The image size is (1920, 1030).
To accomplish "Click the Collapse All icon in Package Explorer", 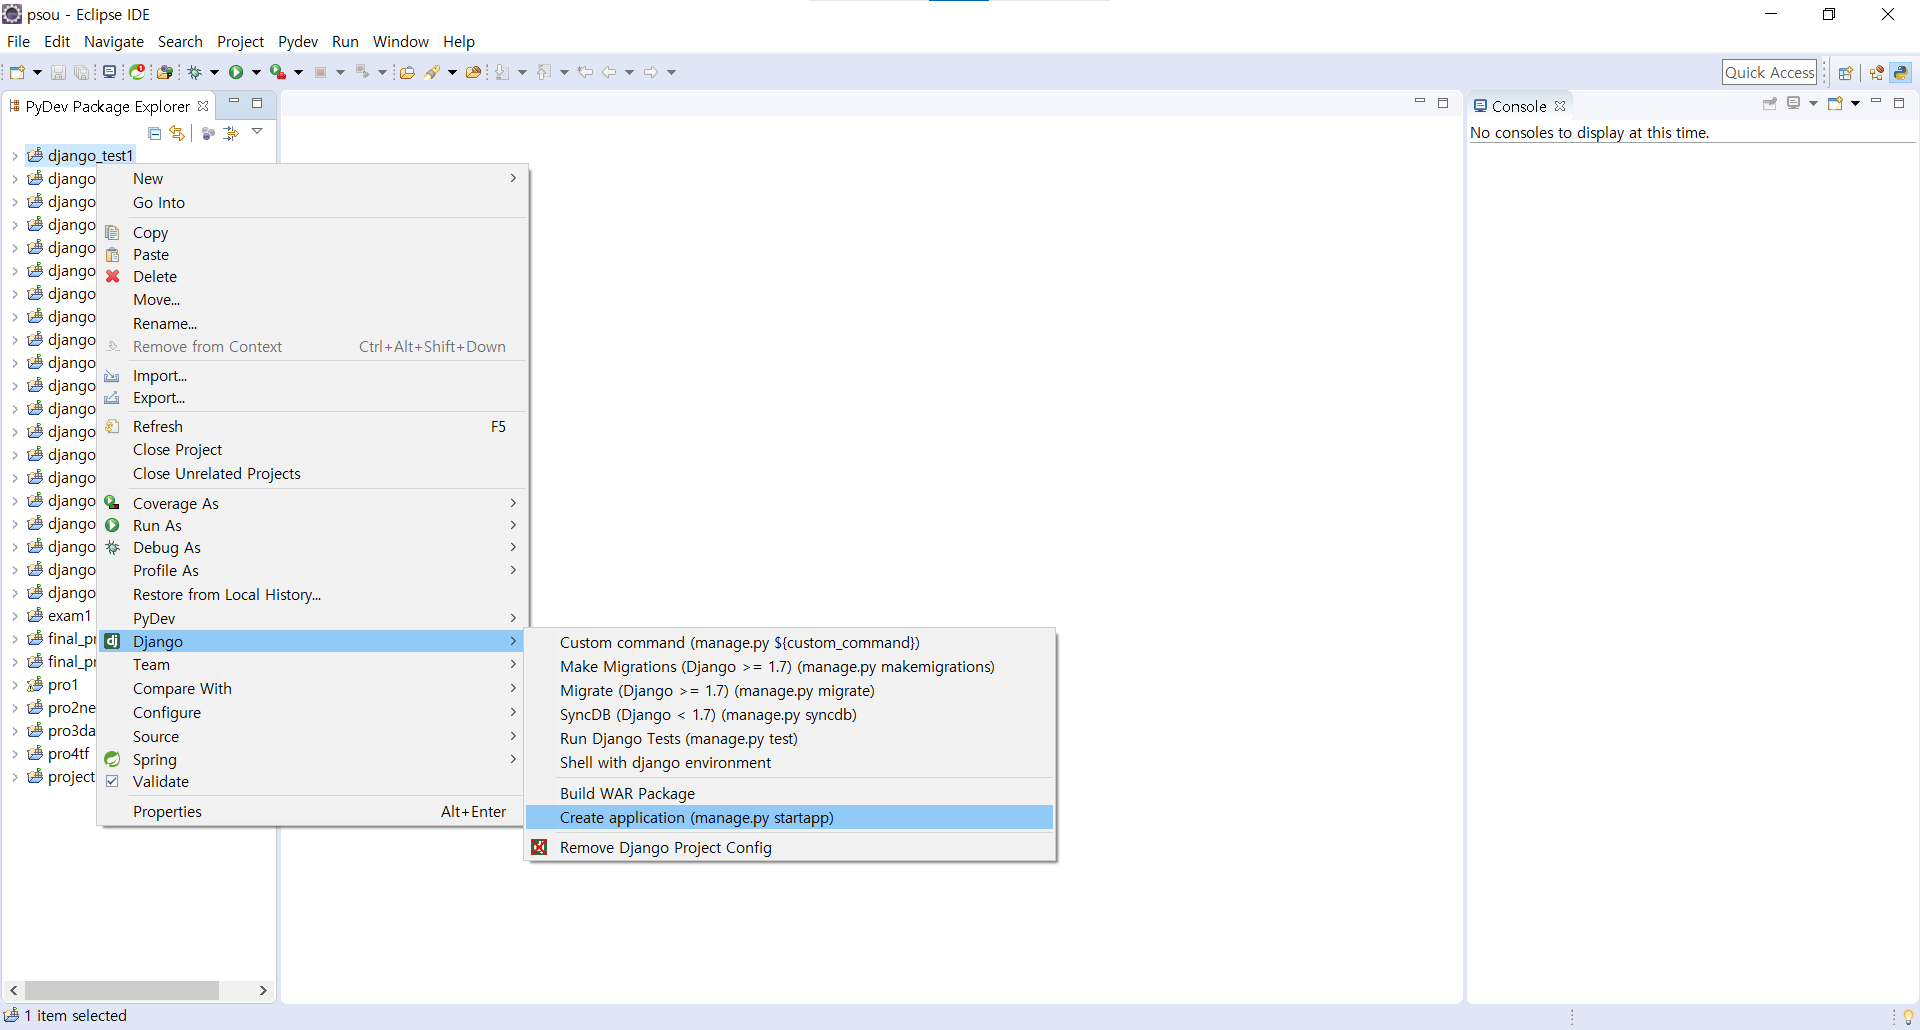I will tap(154, 133).
